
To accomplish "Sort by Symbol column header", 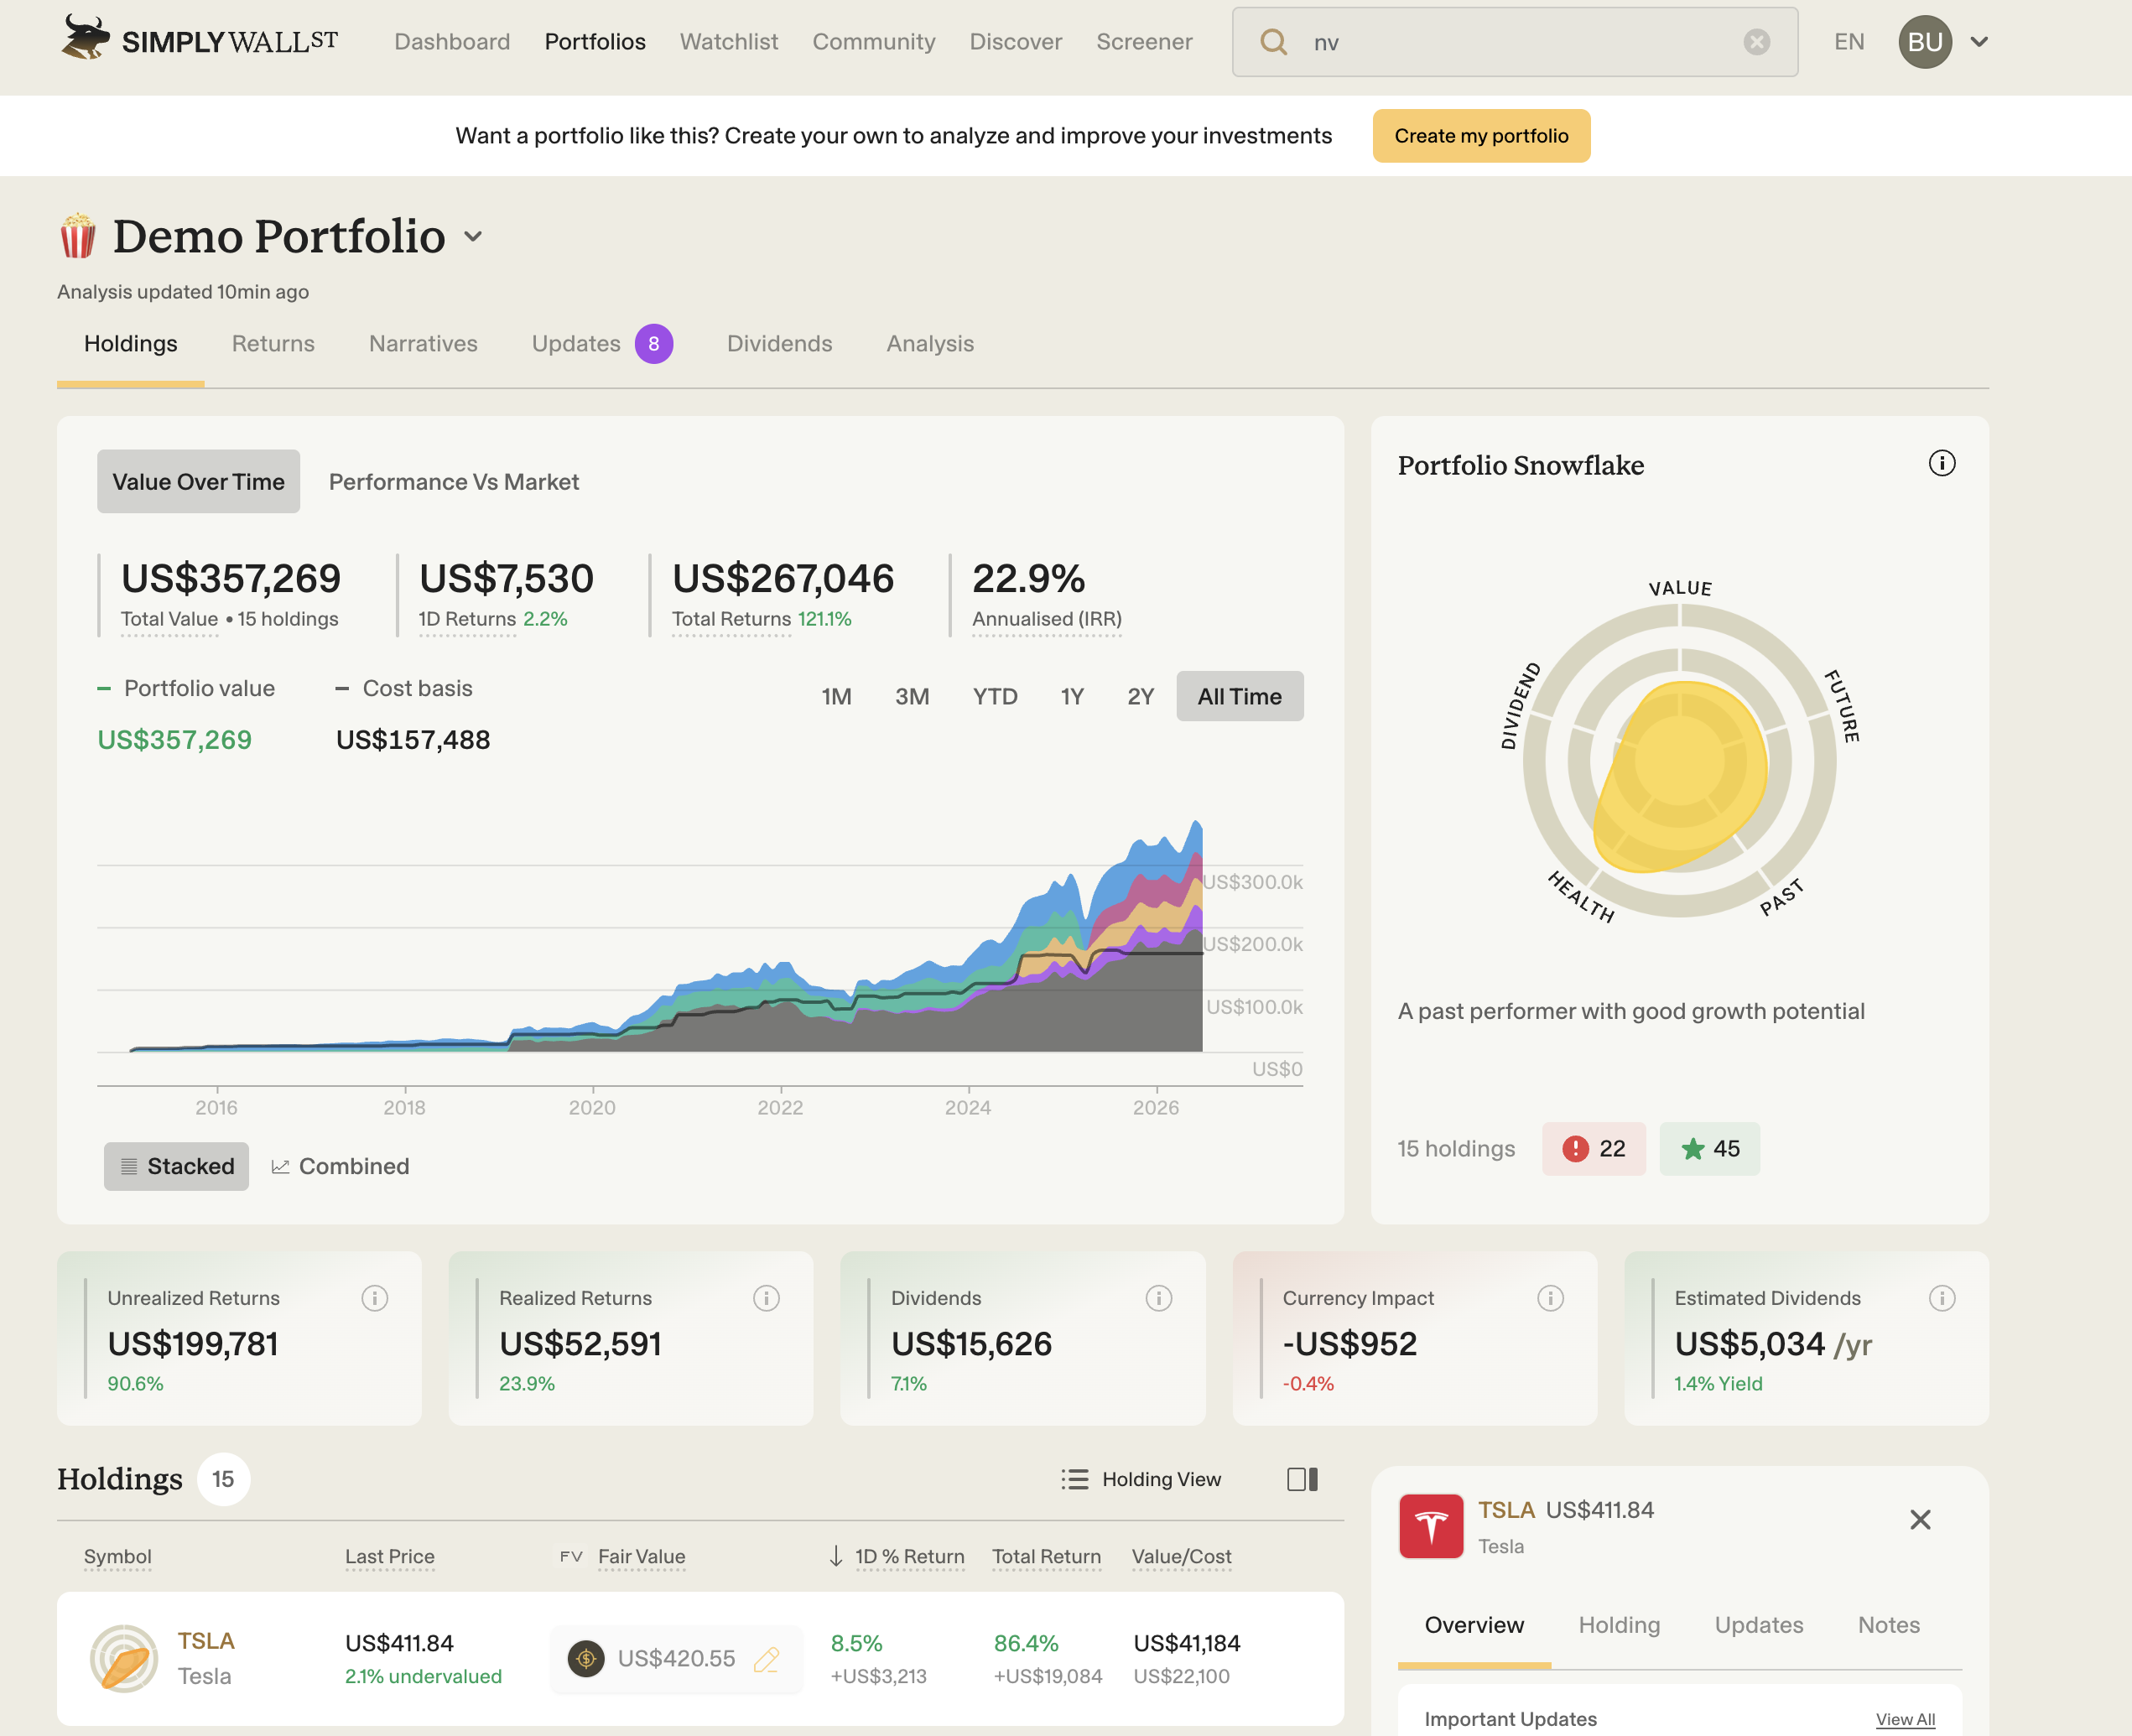I will 118,1556.
